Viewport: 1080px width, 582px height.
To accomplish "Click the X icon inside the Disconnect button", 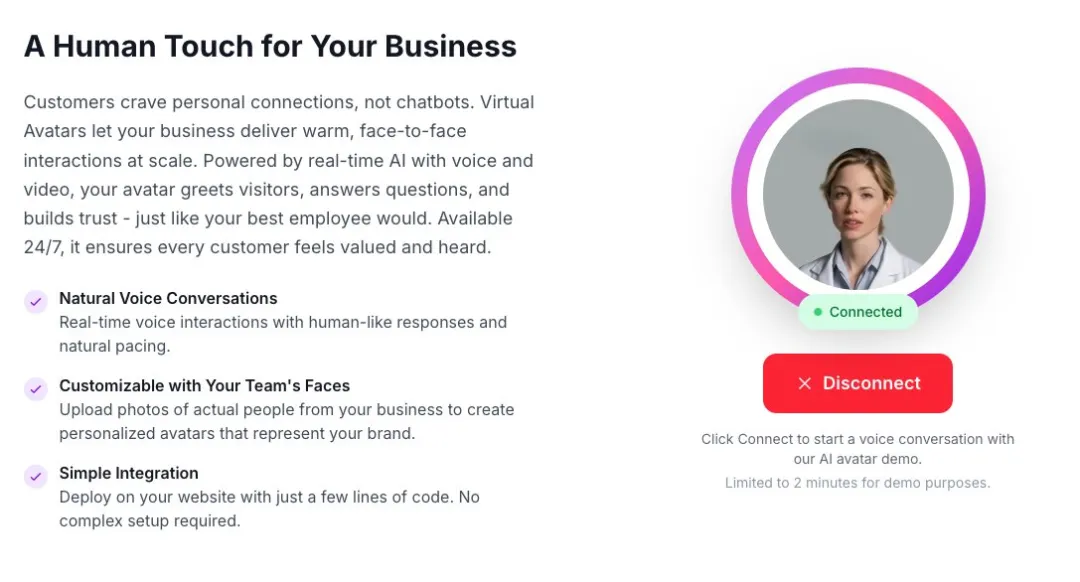I will coord(804,383).
